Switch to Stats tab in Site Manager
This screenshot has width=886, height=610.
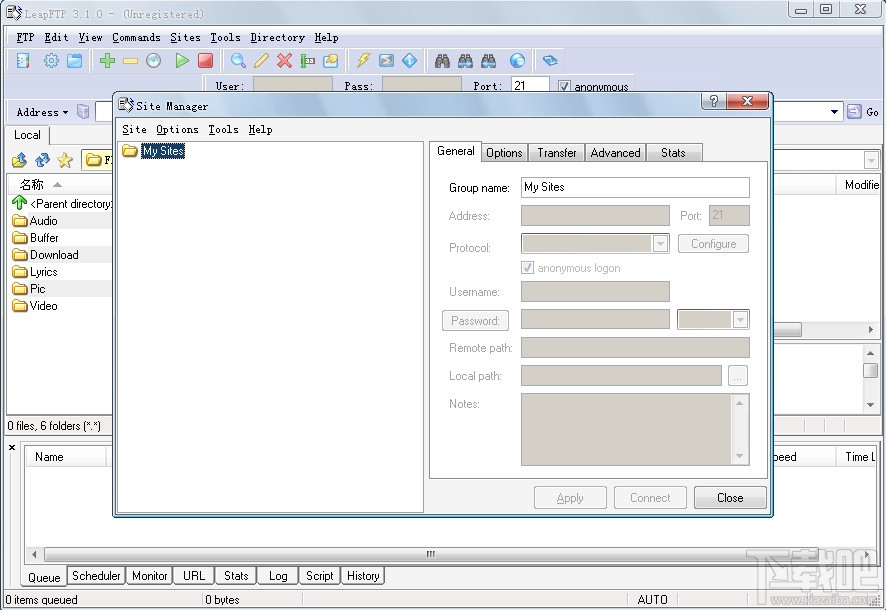point(673,152)
